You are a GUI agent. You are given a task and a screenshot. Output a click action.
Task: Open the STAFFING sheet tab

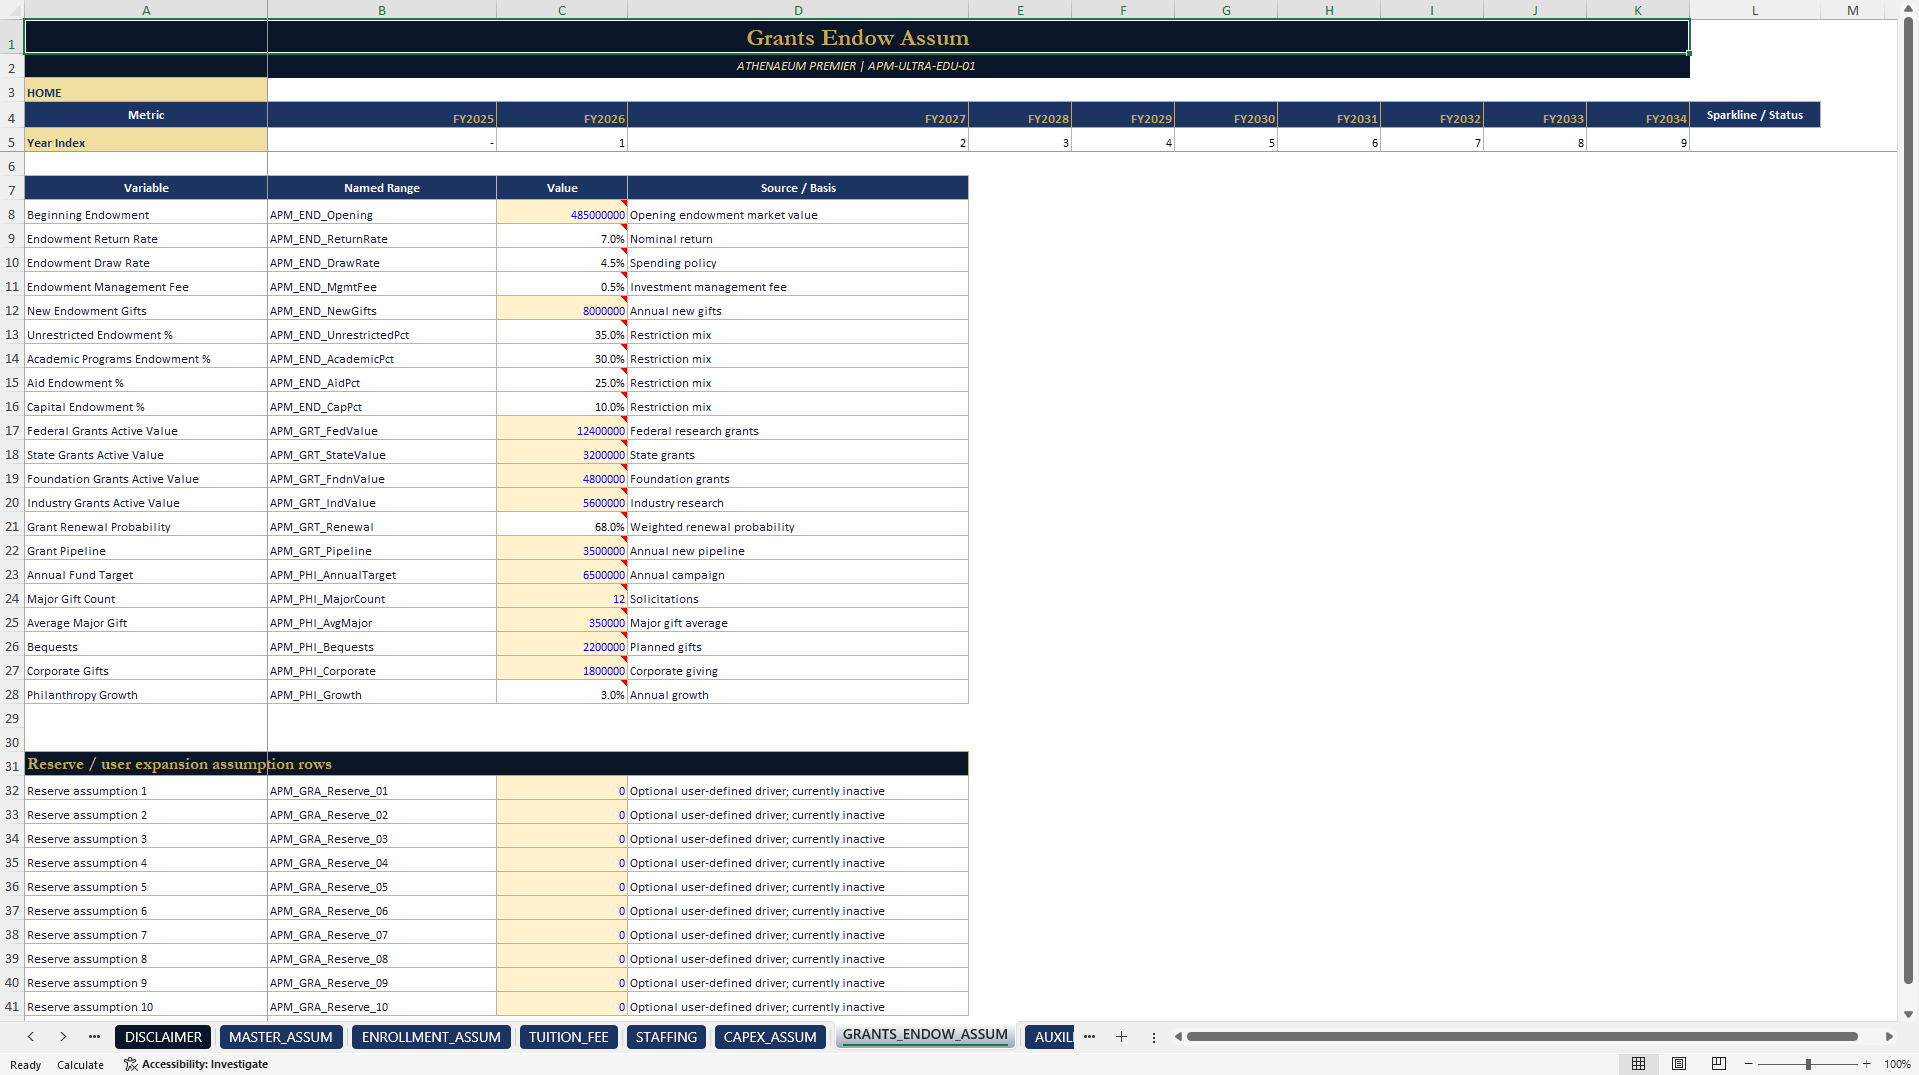click(666, 1037)
